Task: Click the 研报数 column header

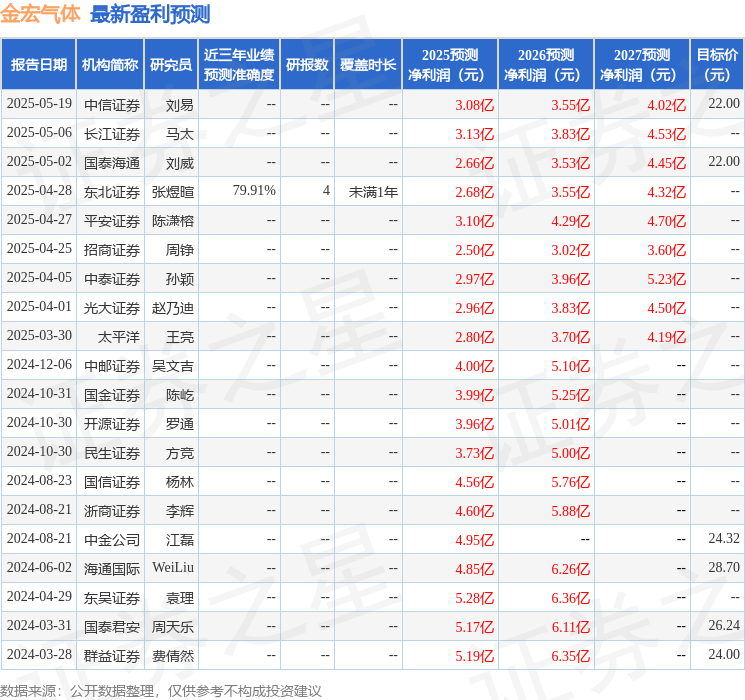Action: [307, 65]
